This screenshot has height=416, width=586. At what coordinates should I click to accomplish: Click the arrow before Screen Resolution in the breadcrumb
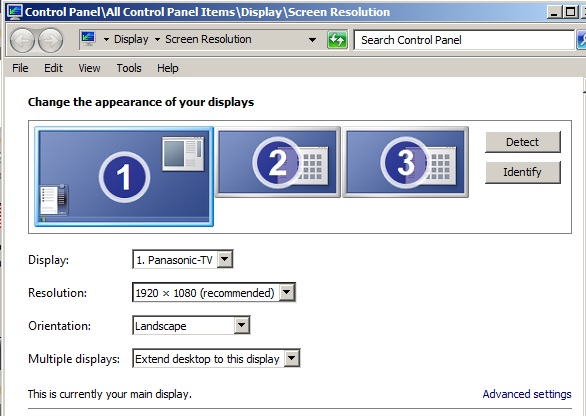pyautogui.click(x=157, y=40)
